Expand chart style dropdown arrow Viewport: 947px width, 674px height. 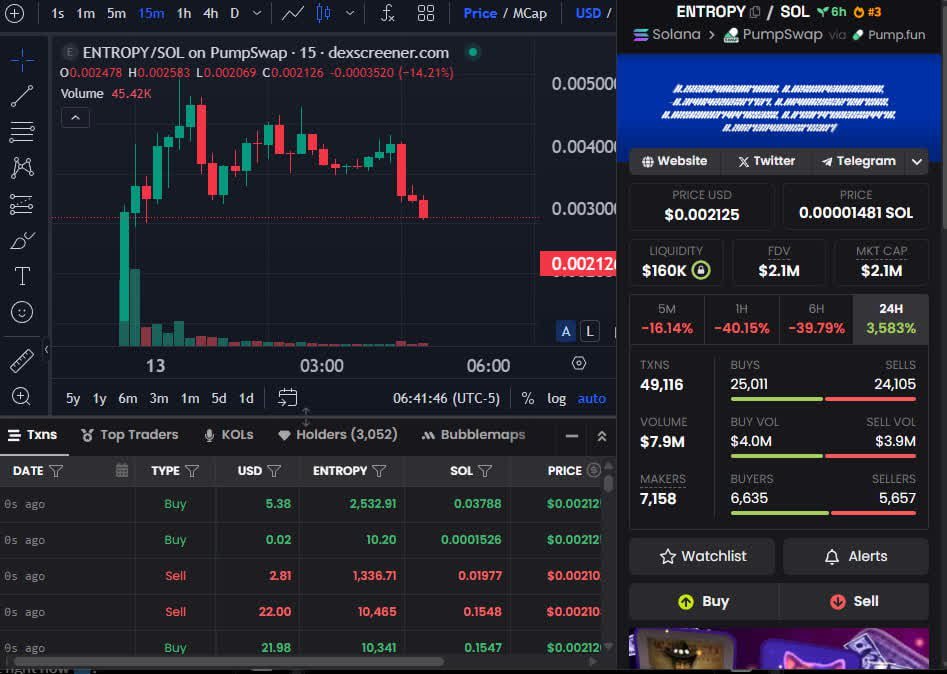(350, 13)
